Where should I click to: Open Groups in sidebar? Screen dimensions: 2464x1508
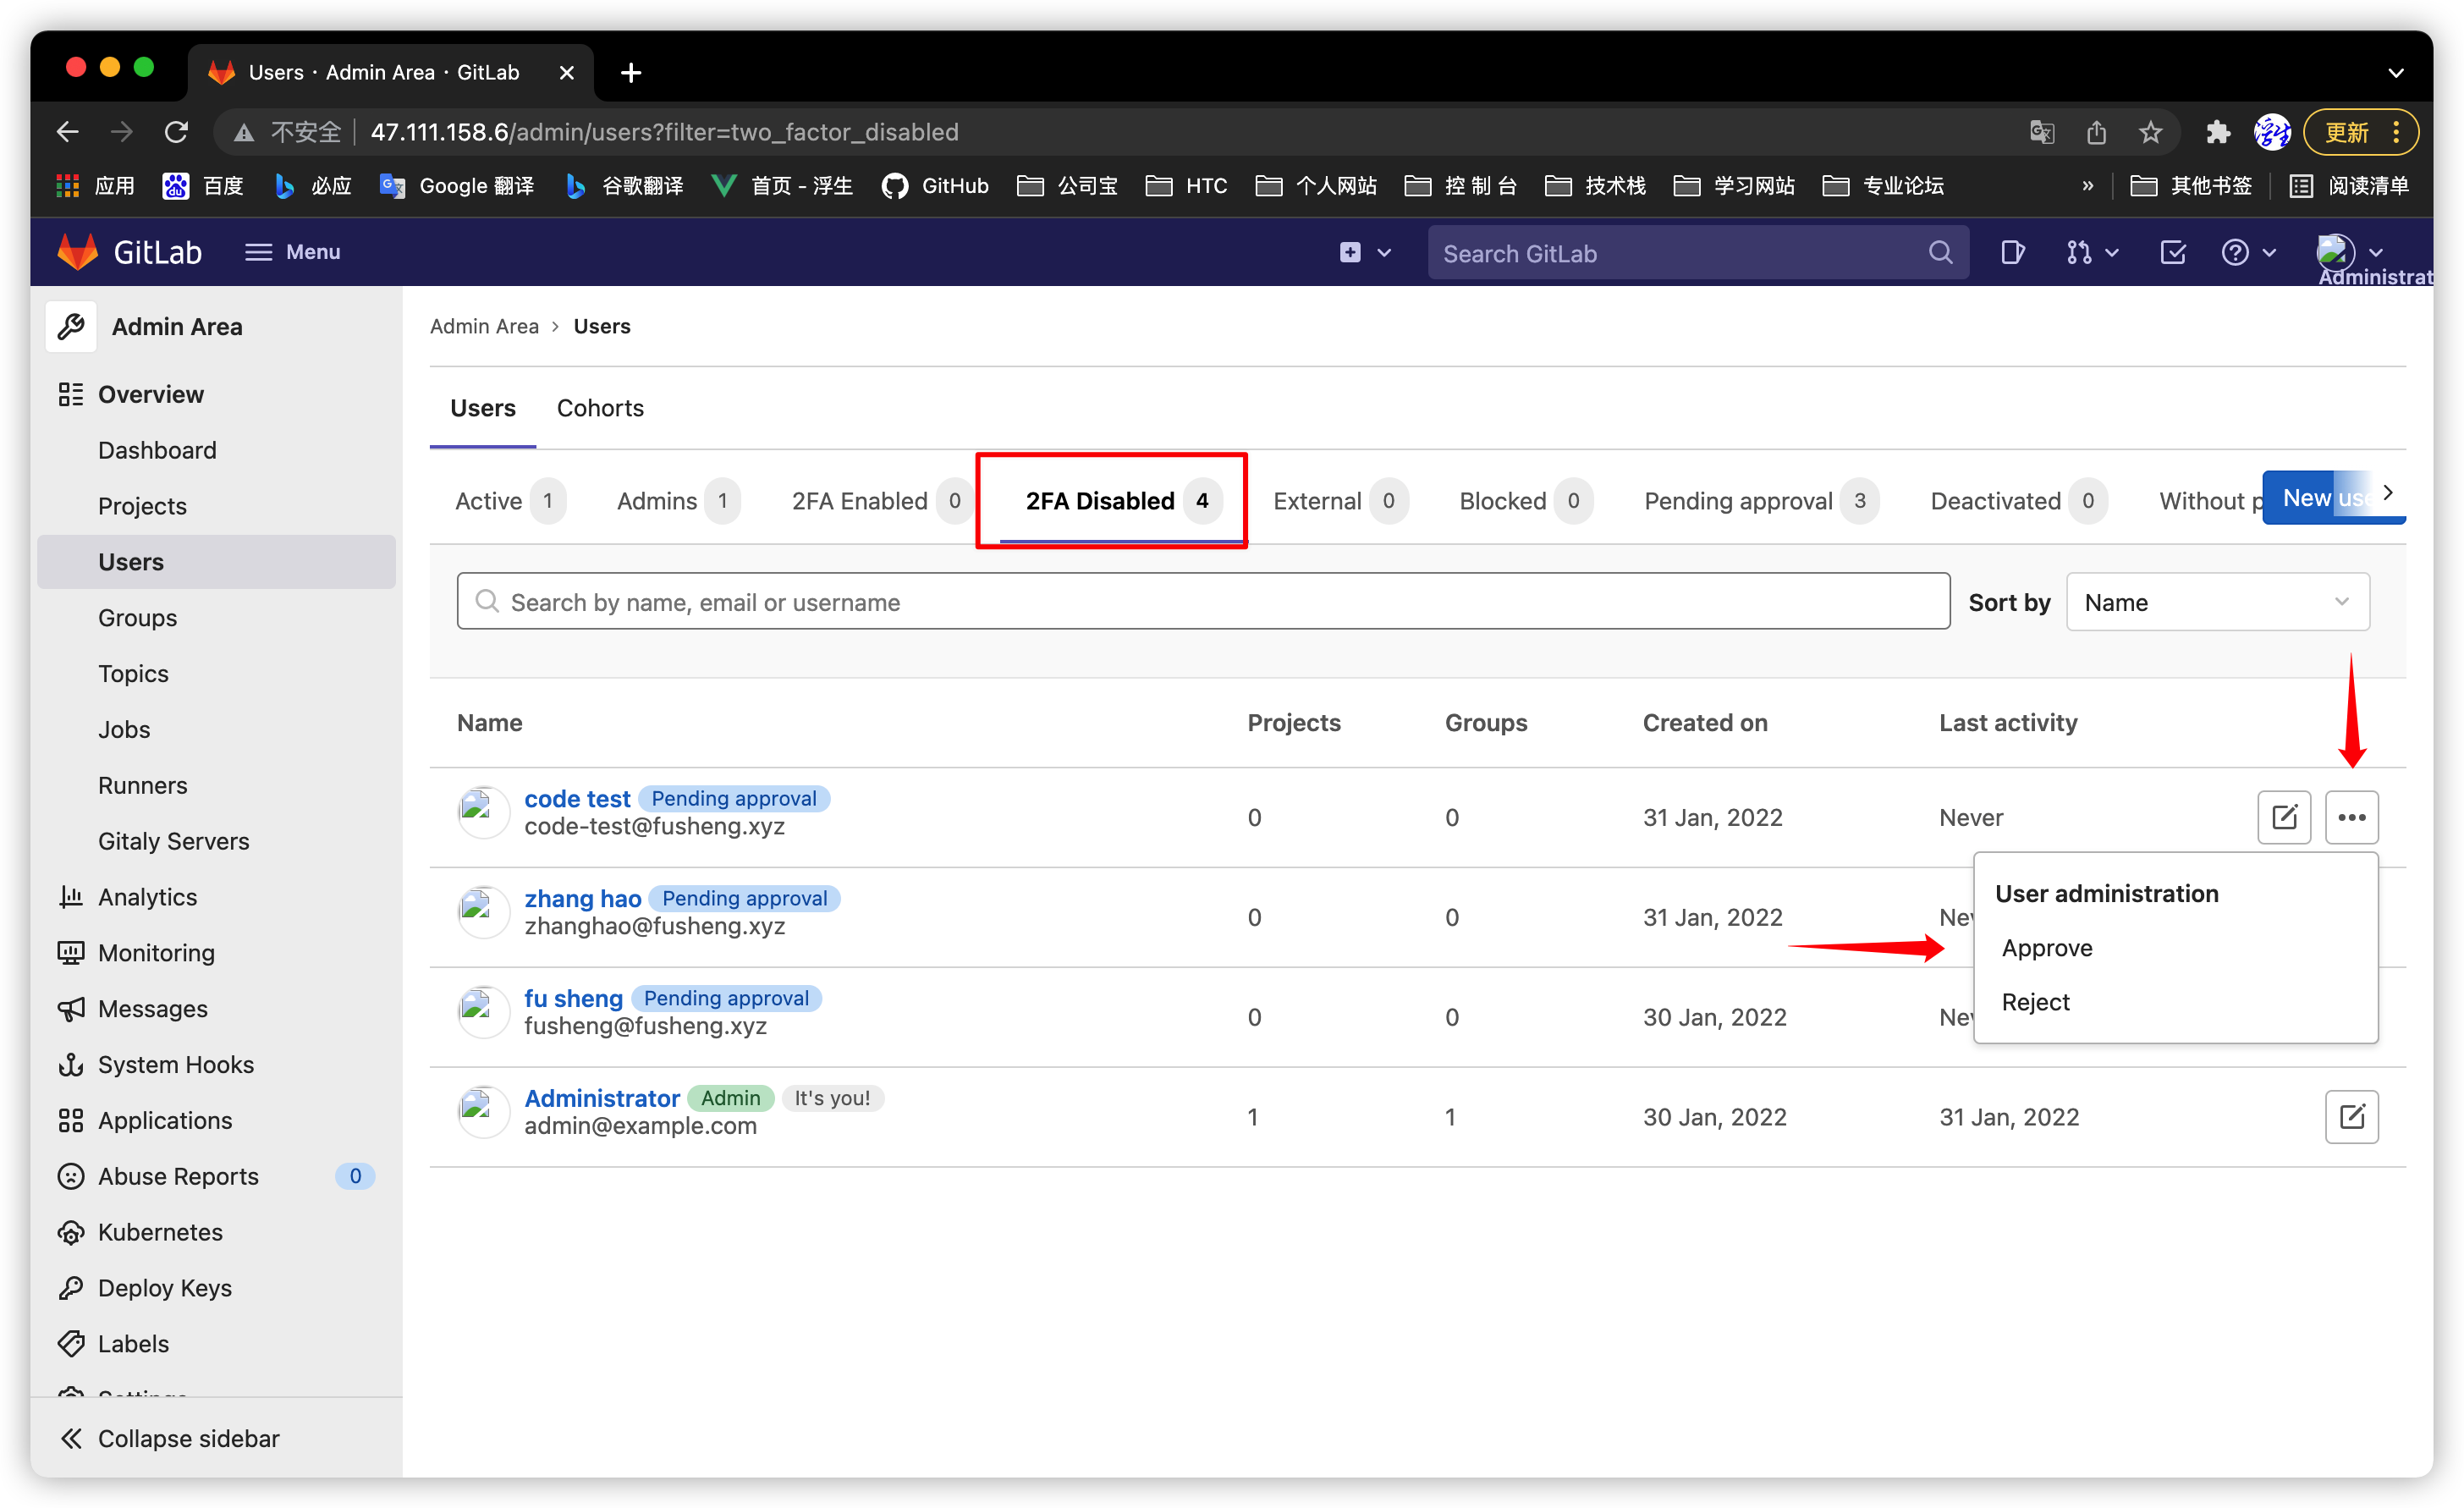click(x=137, y=618)
